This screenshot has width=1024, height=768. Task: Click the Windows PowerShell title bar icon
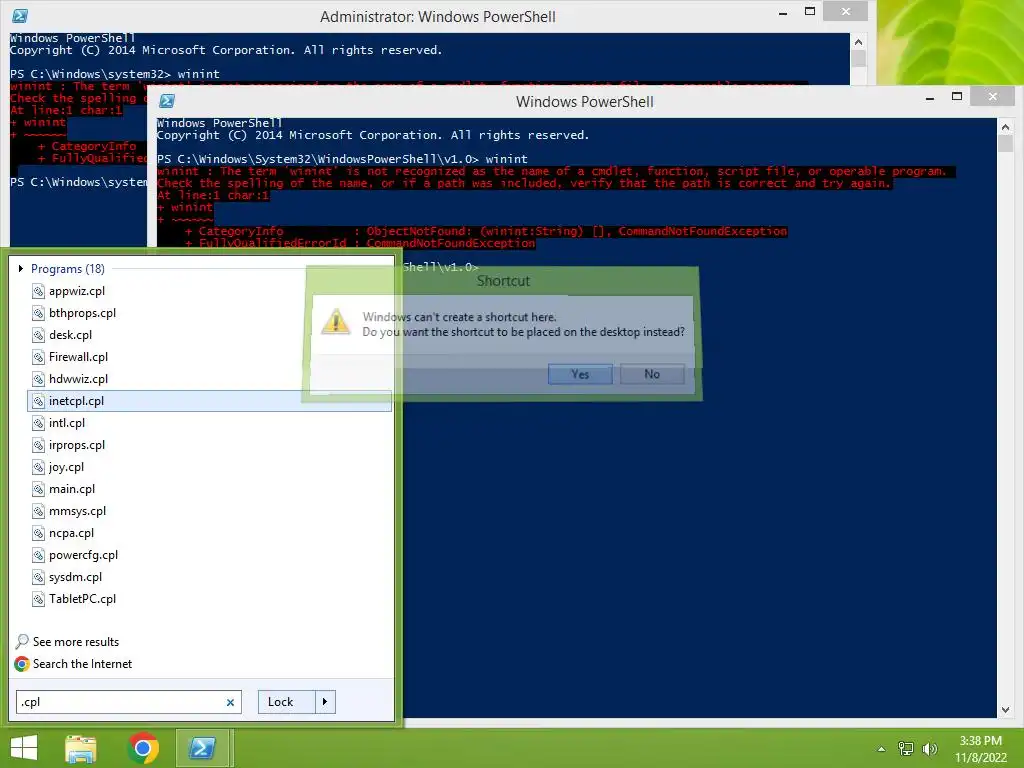(167, 101)
